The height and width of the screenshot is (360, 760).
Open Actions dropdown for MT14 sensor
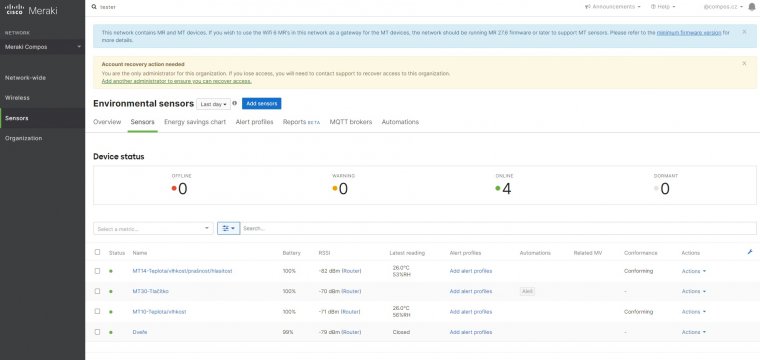point(694,271)
